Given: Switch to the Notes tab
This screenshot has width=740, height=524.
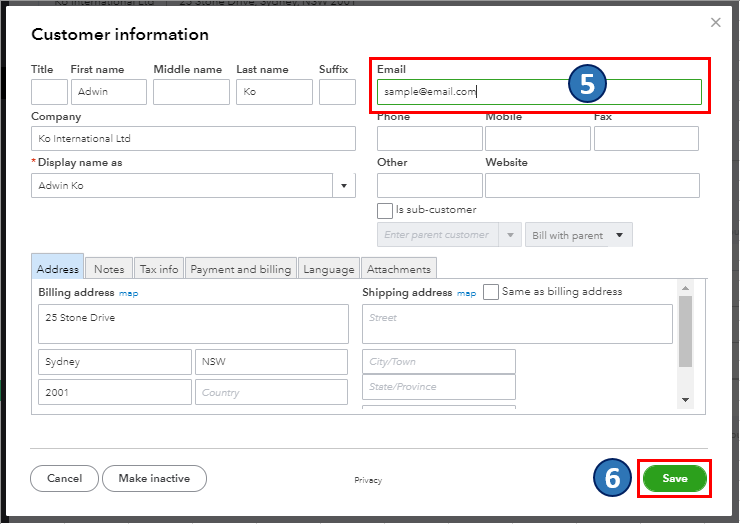Looking at the screenshot, I should click(109, 269).
